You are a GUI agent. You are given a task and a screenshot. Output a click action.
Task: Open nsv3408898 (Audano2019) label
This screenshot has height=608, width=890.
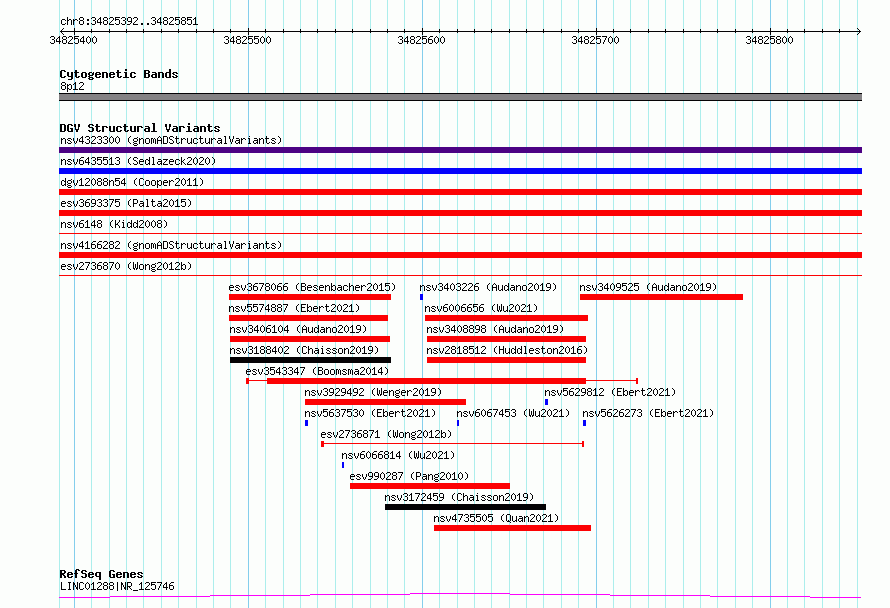(x=495, y=329)
